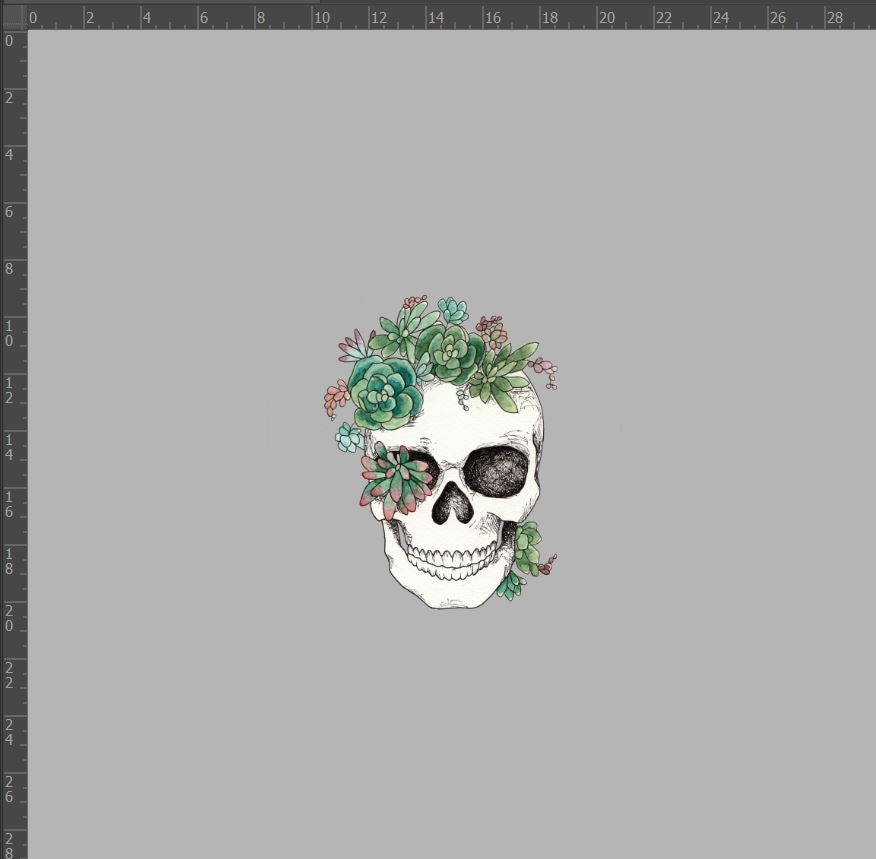
Task: Click the 14 mark on the horizontal ruler
Action: pos(435,18)
